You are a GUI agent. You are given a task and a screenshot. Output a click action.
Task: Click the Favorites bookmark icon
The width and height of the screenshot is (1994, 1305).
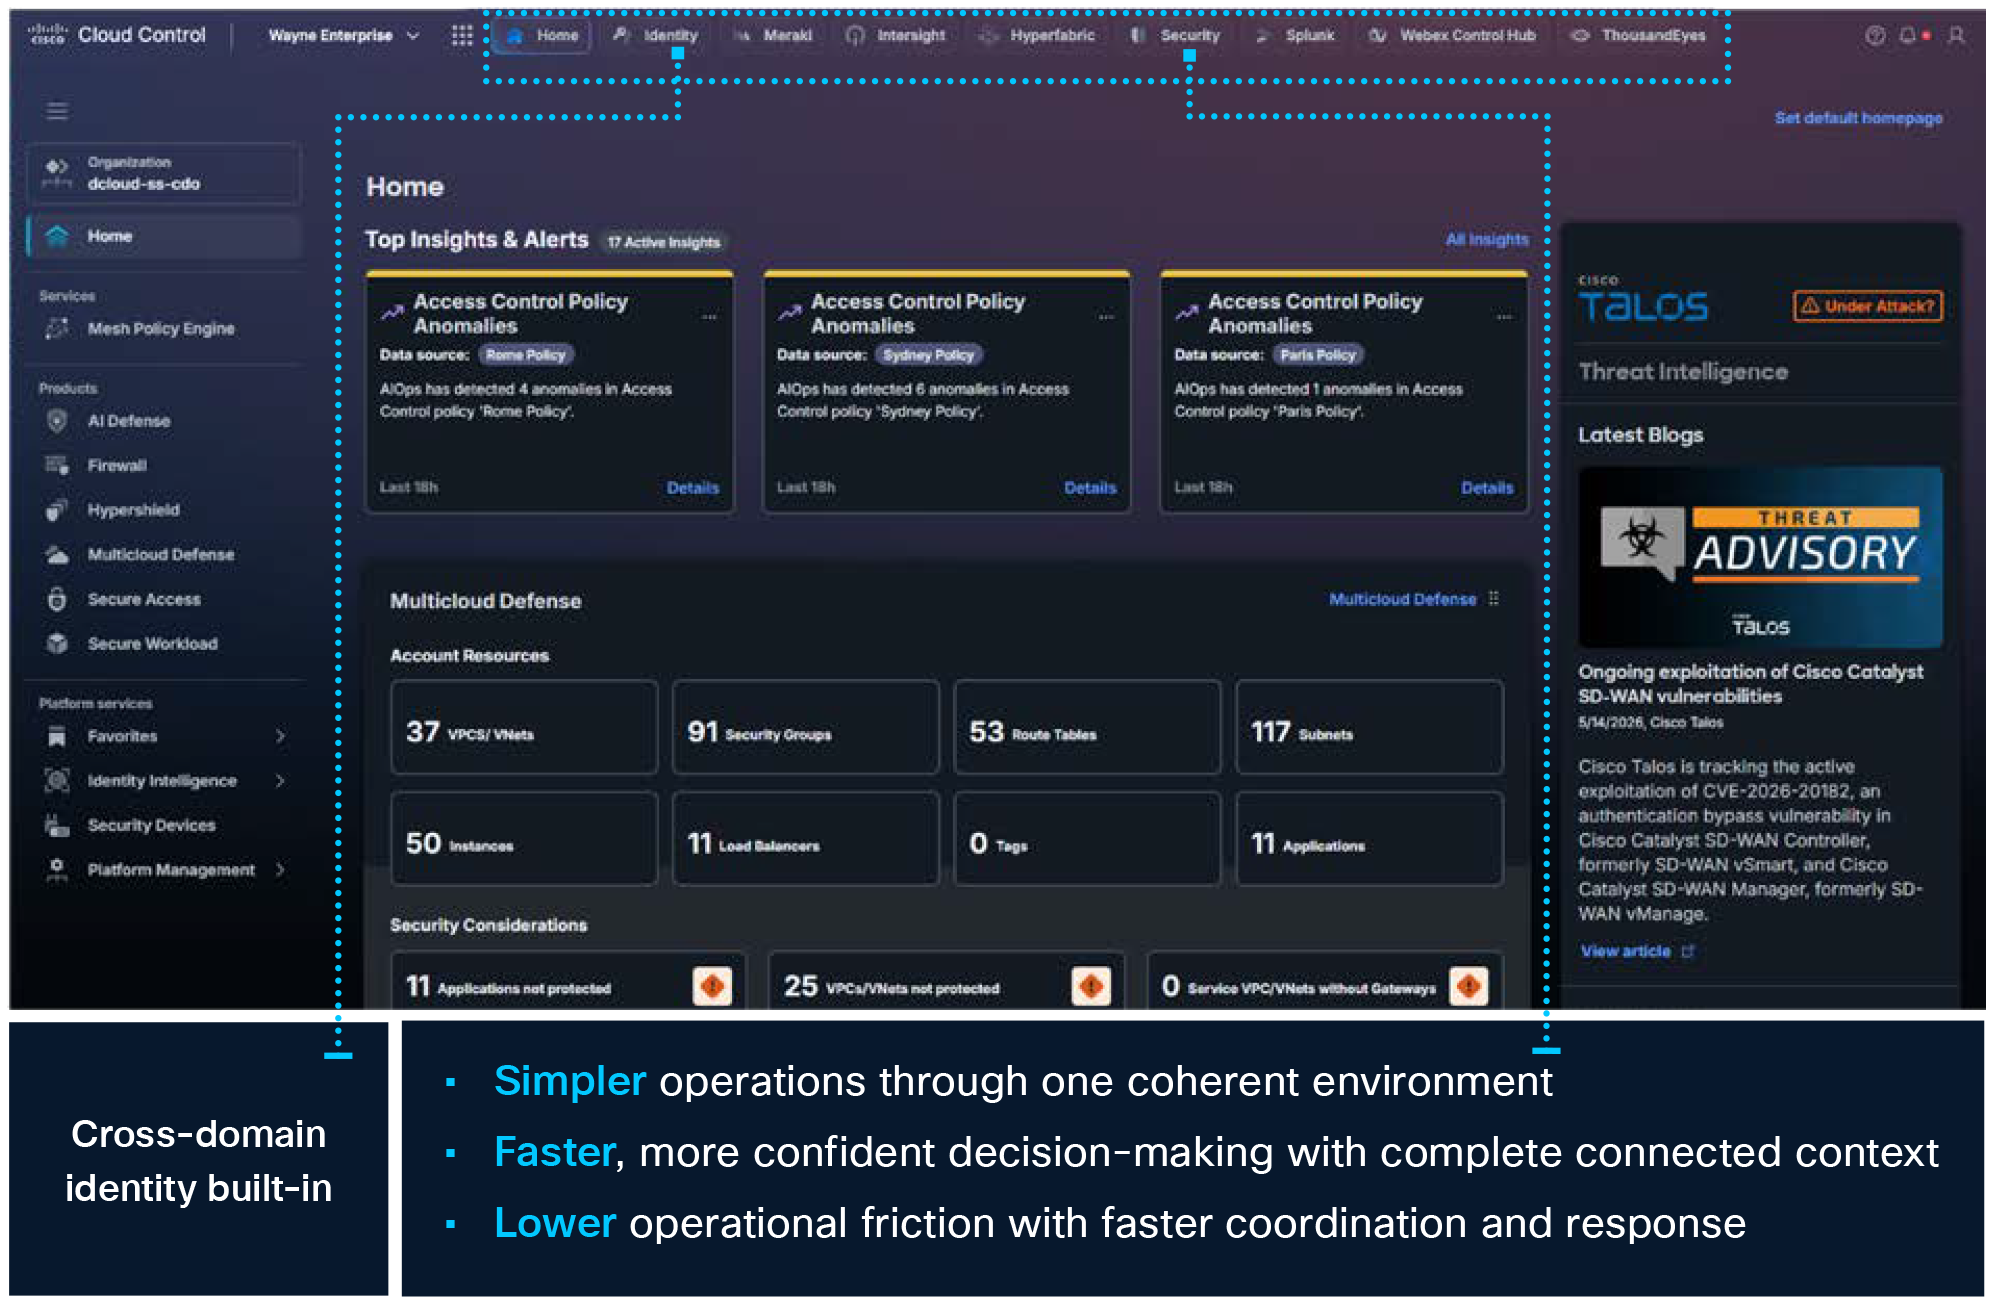click(x=57, y=736)
